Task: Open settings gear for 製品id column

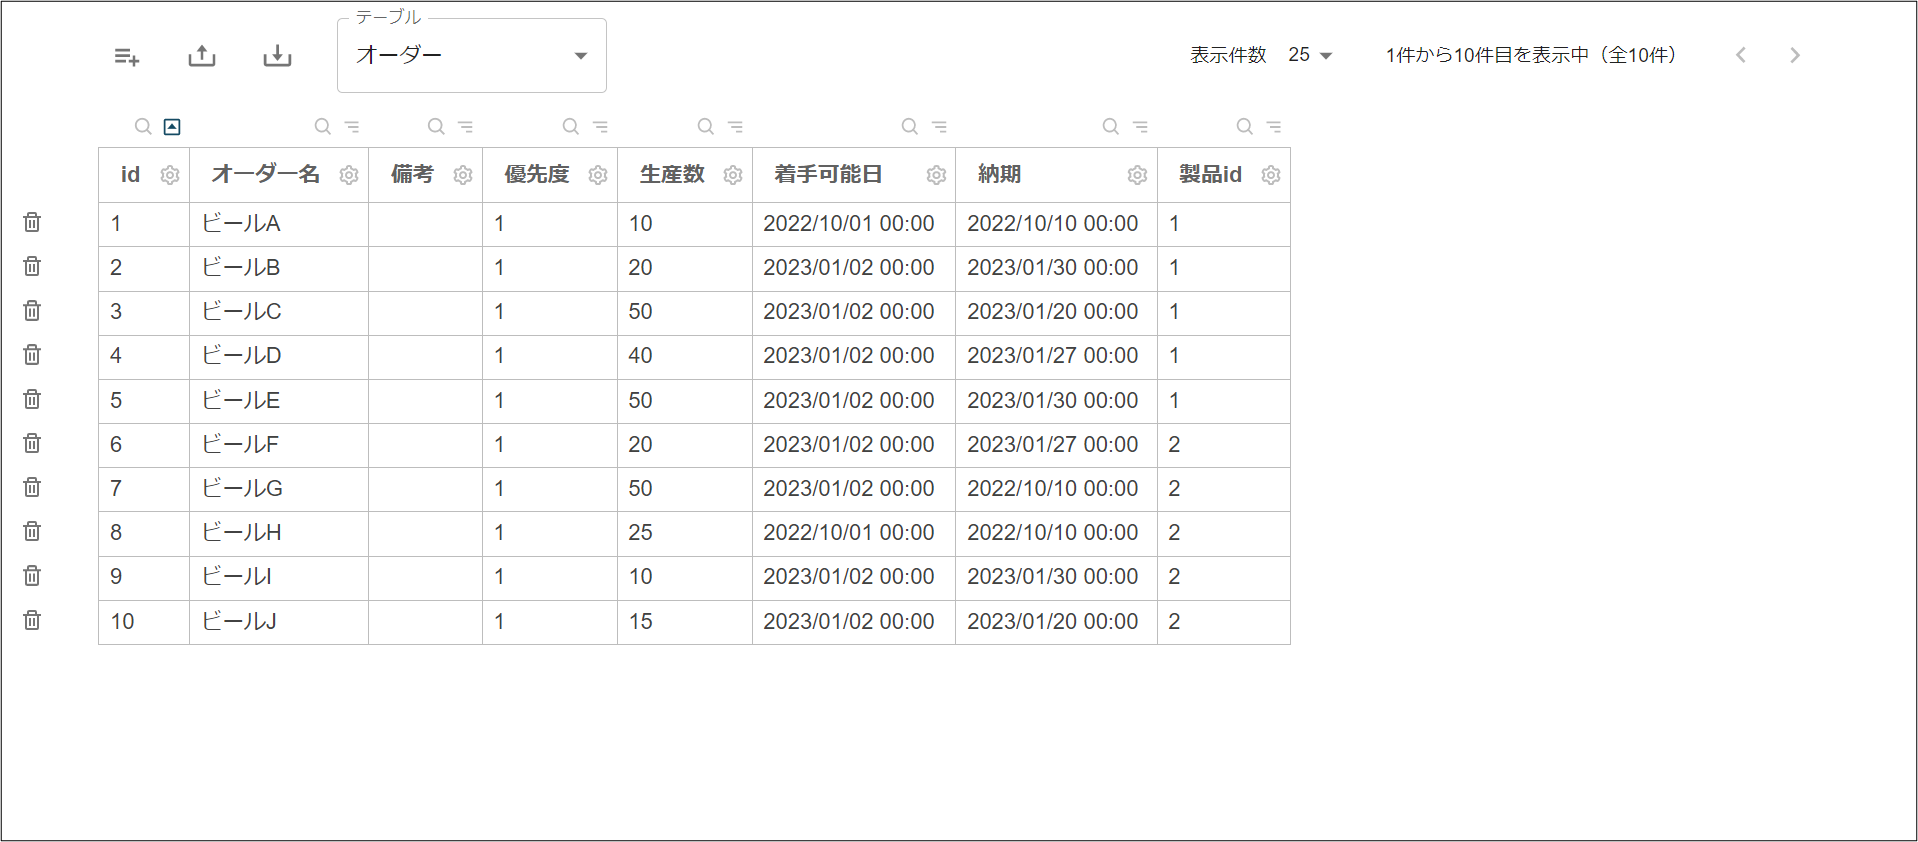Action: [x=1271, y=175]
